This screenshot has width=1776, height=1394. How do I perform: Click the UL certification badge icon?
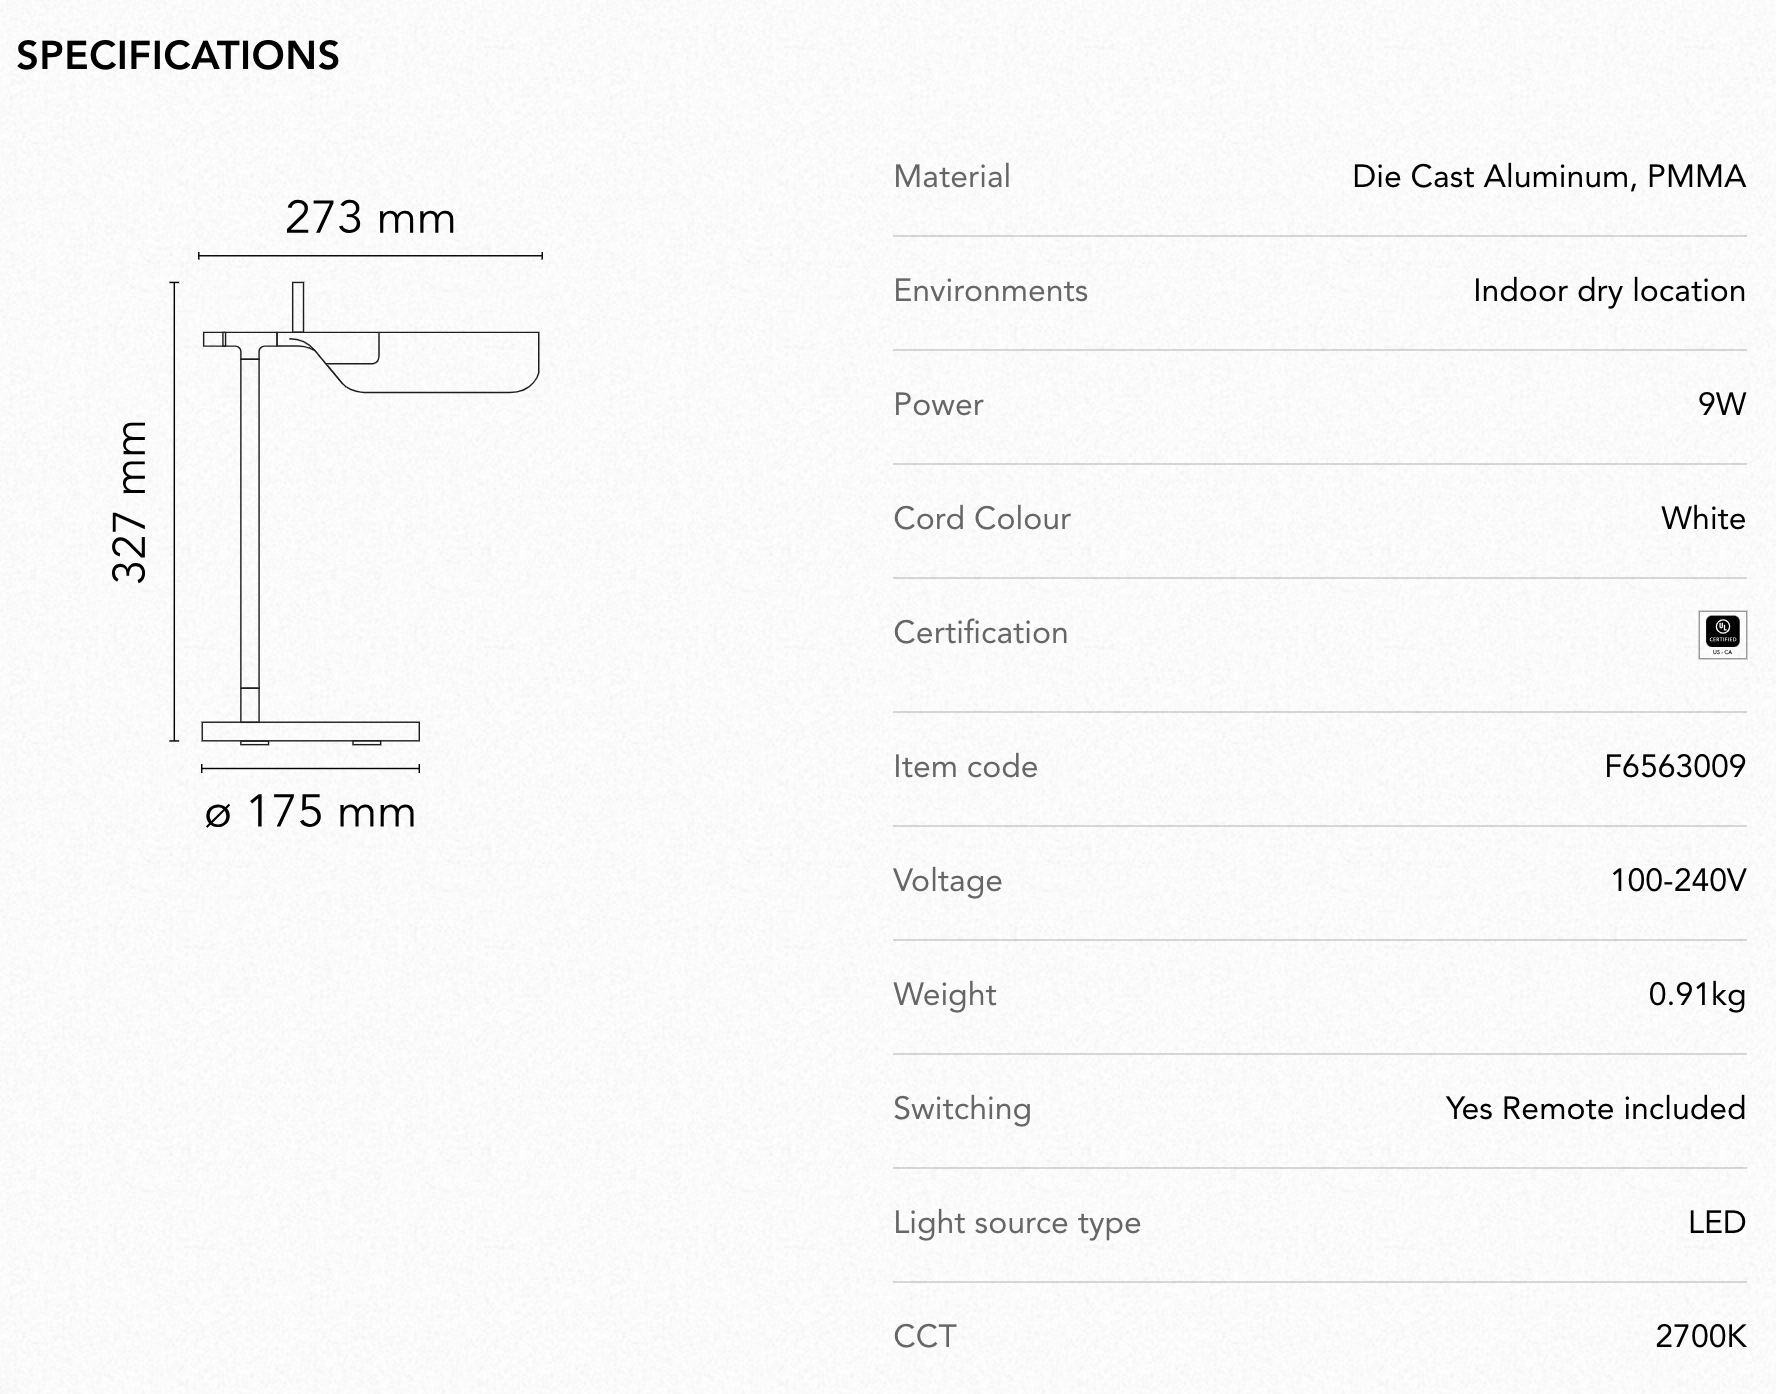tap(1722, 635)
